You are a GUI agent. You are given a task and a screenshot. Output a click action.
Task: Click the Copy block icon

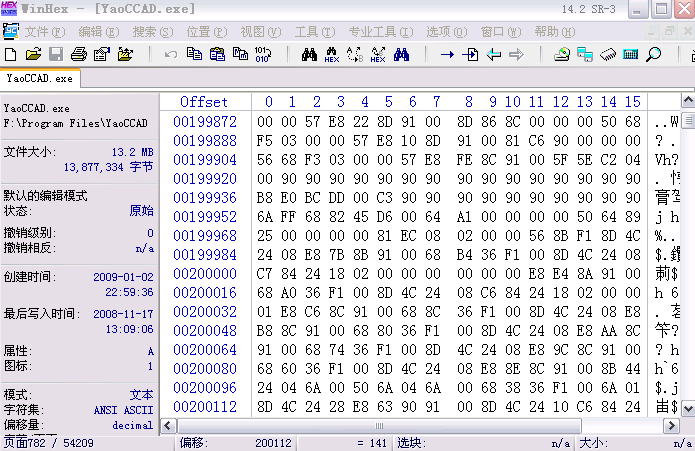(194, 54)
